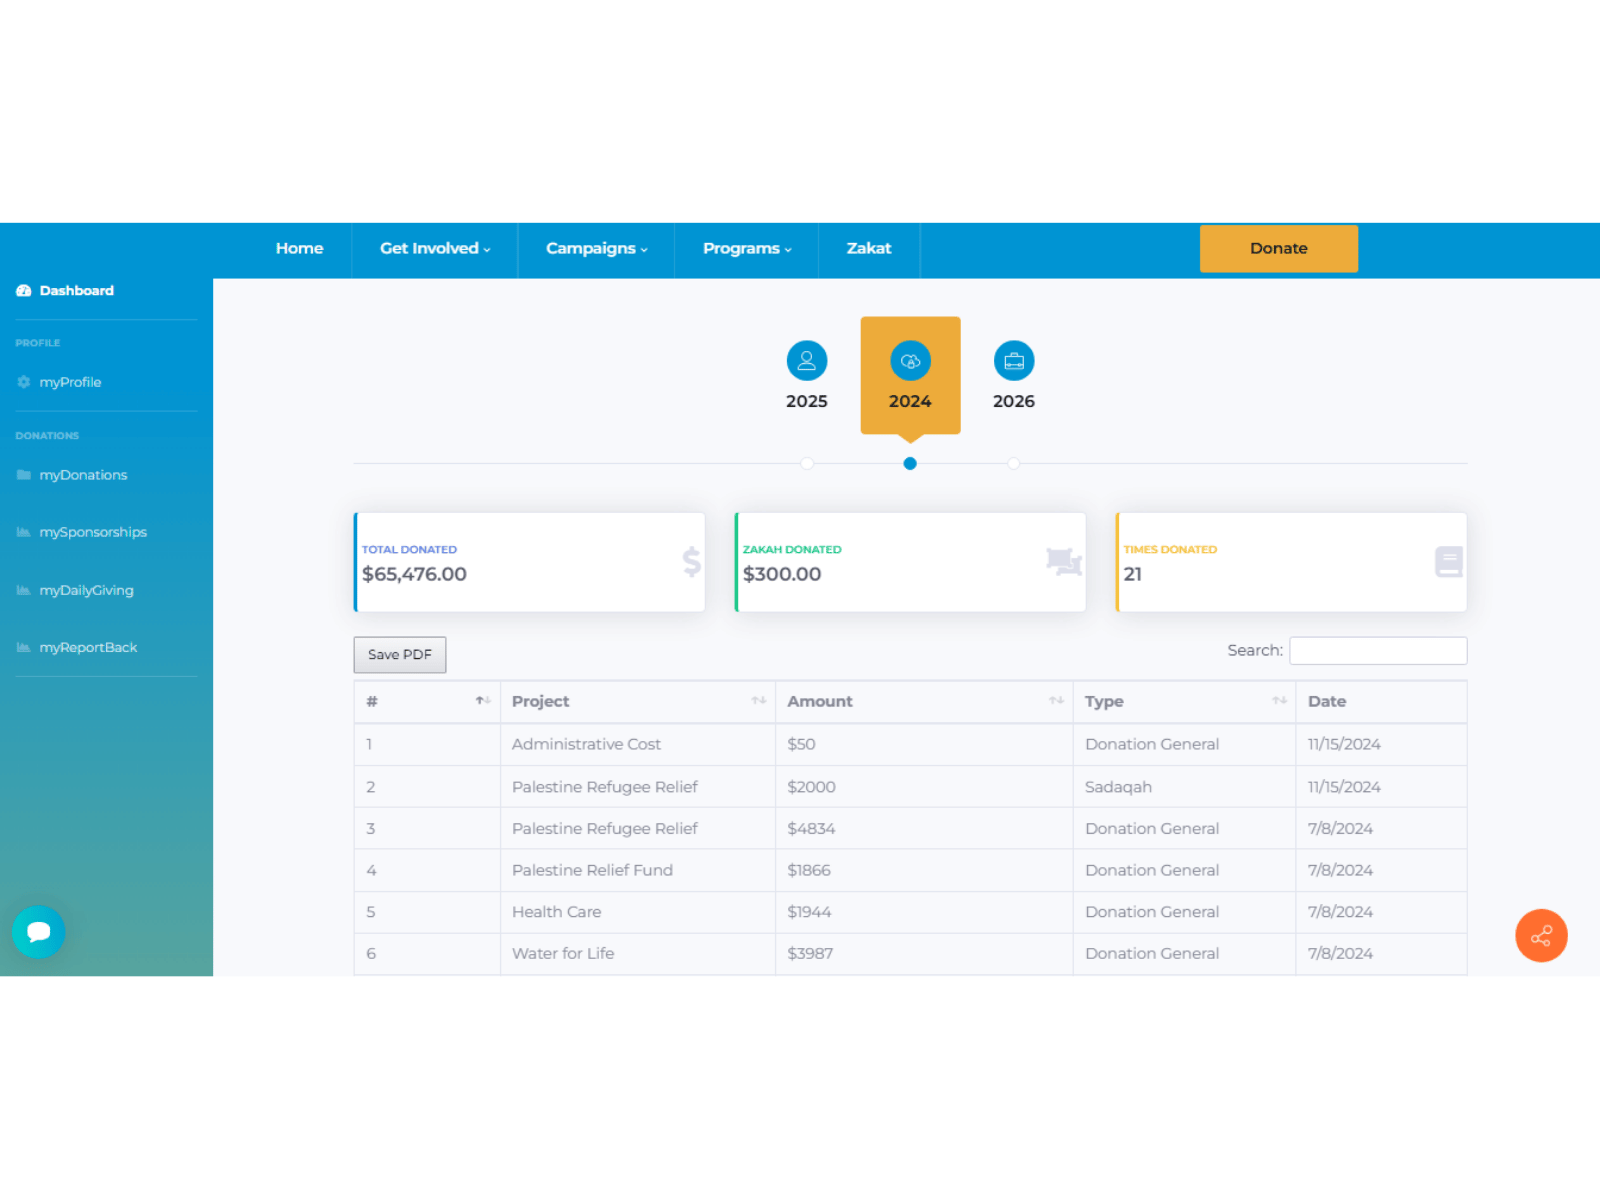
Task: Click the $1866 amount cell
Action: click(x=924, y=871)
